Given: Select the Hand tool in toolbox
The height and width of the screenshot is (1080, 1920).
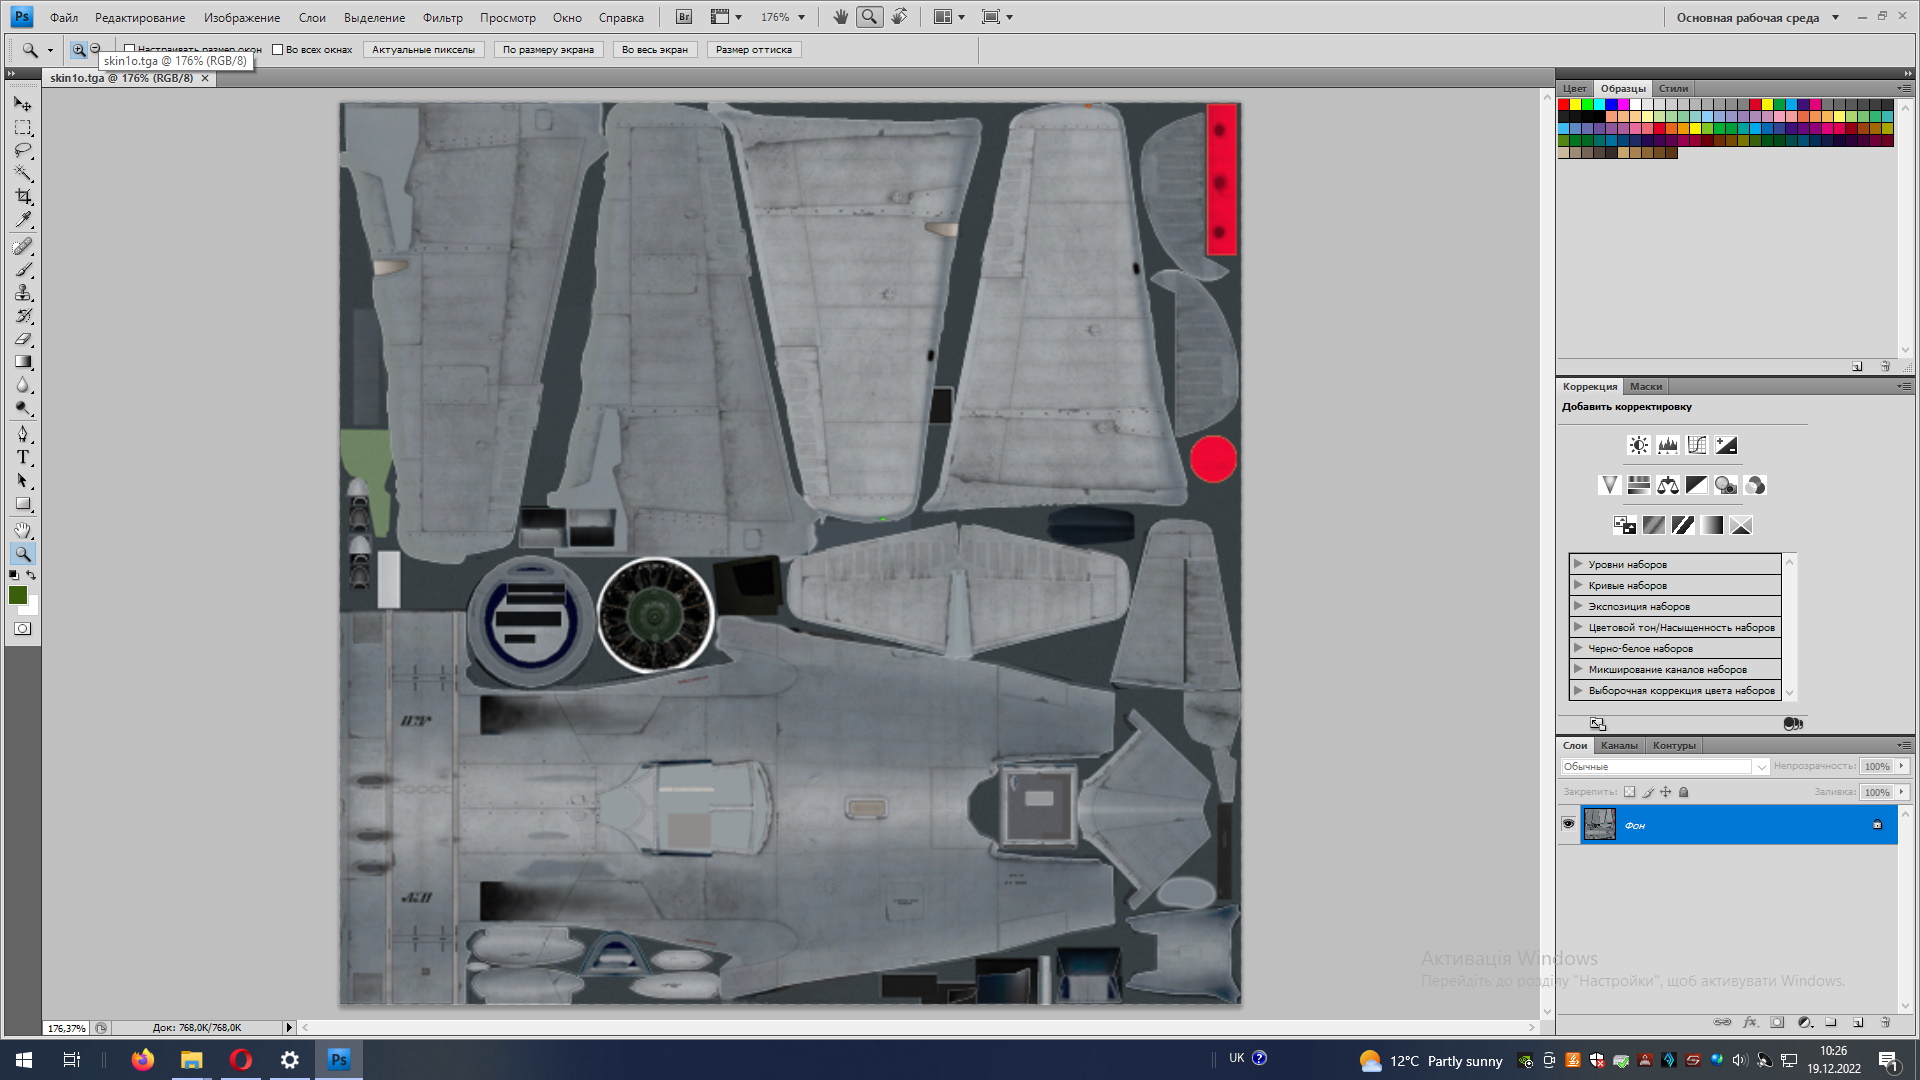Looking at the screenshot, I should pyautogui.click(x=23, y=530).
